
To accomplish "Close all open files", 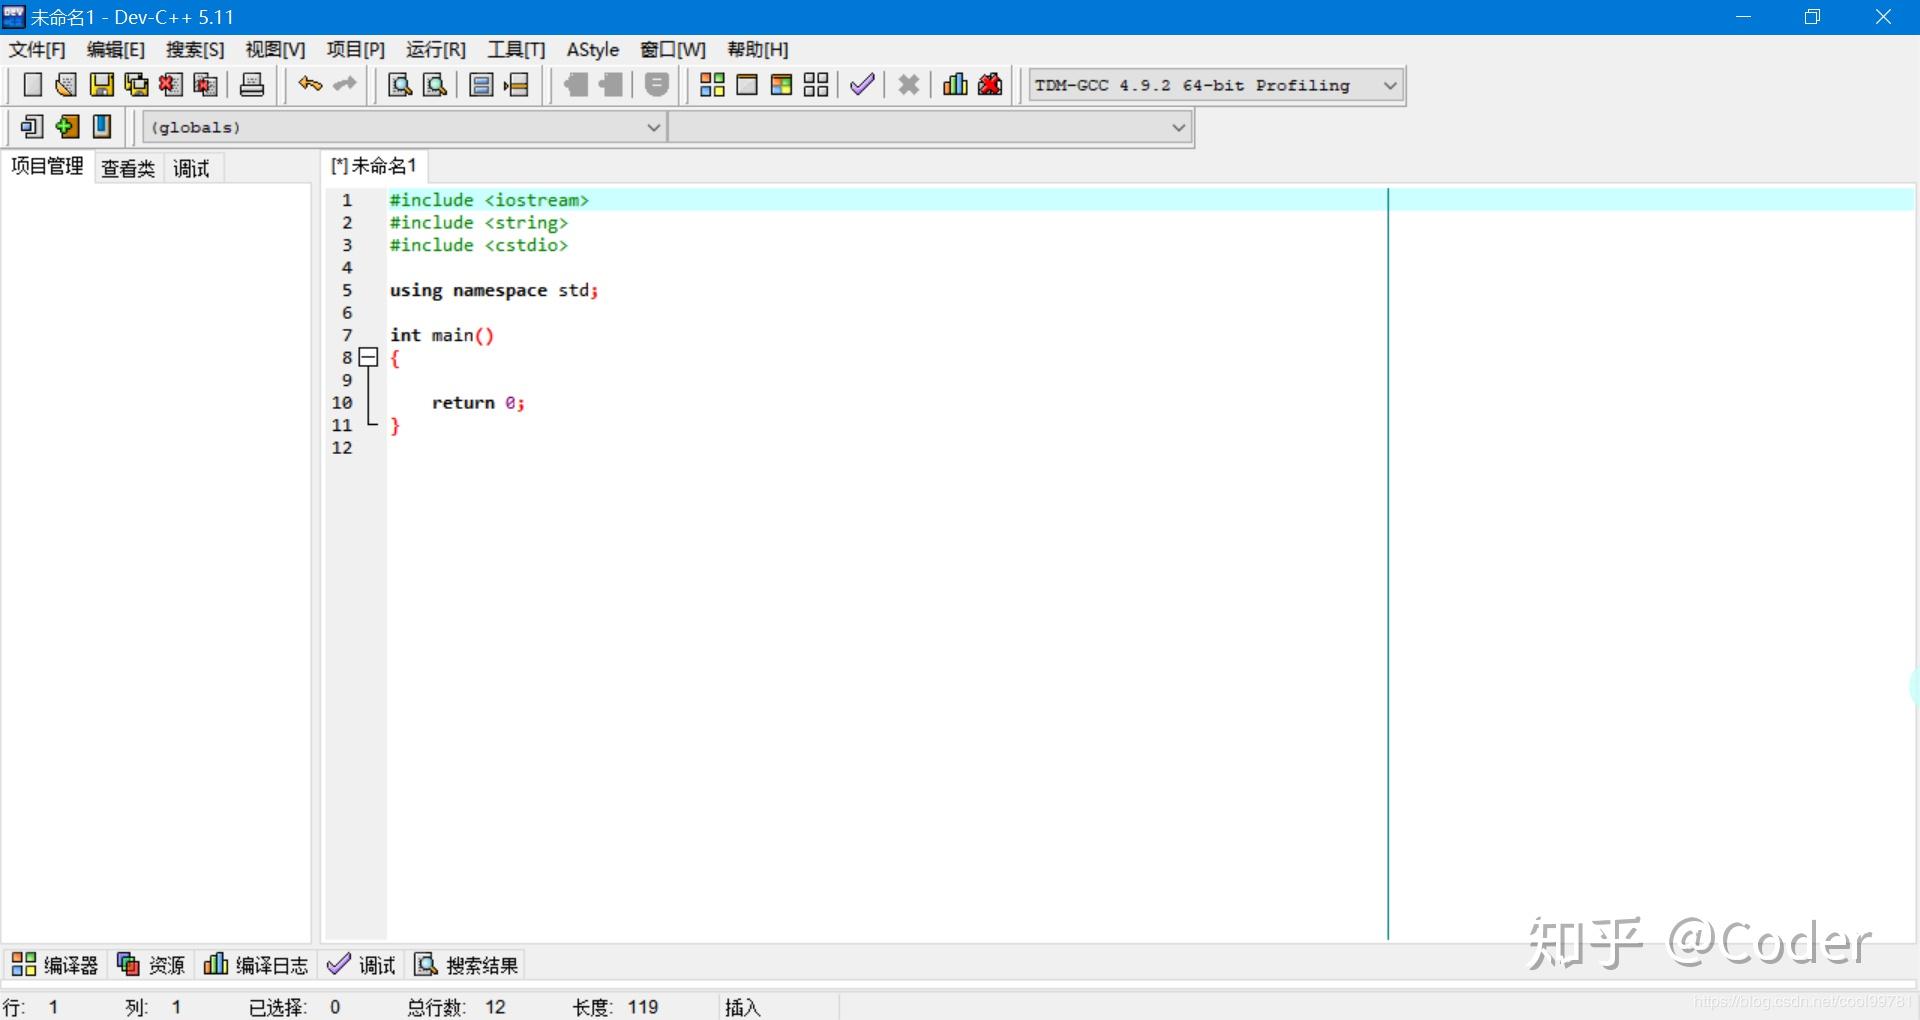I will (x=206, y=85).
